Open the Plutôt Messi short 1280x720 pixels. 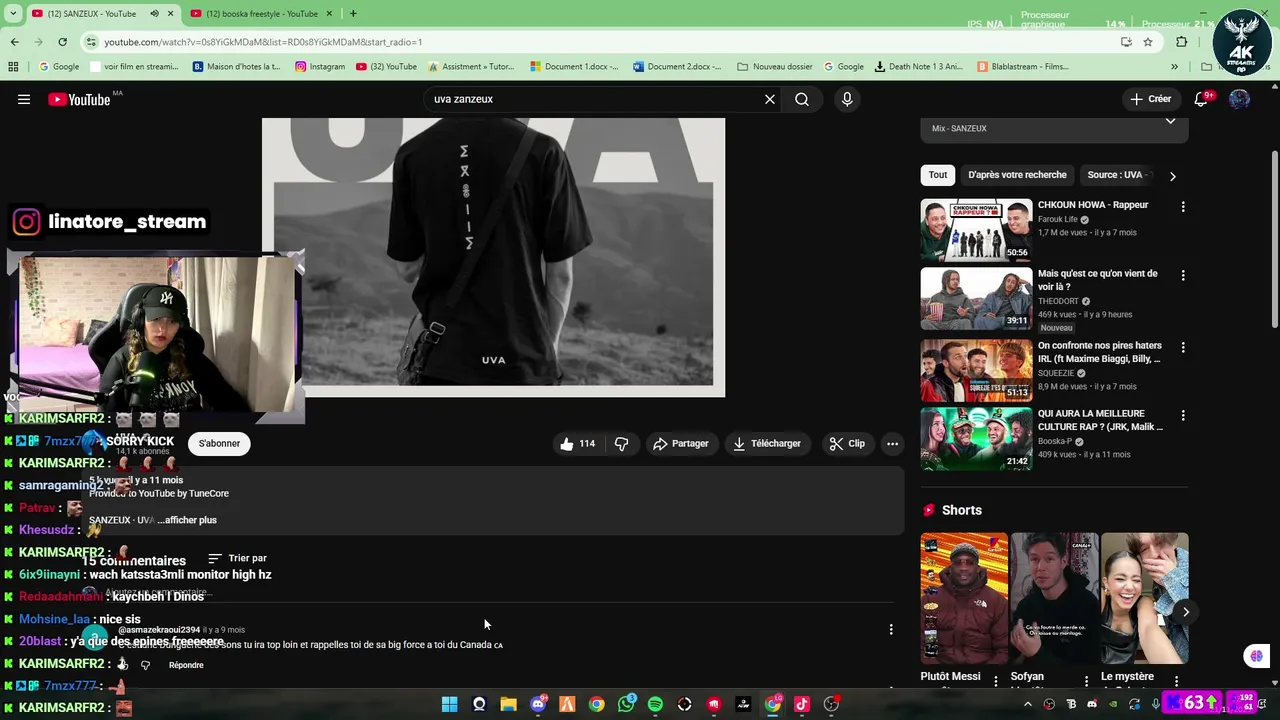964,598
